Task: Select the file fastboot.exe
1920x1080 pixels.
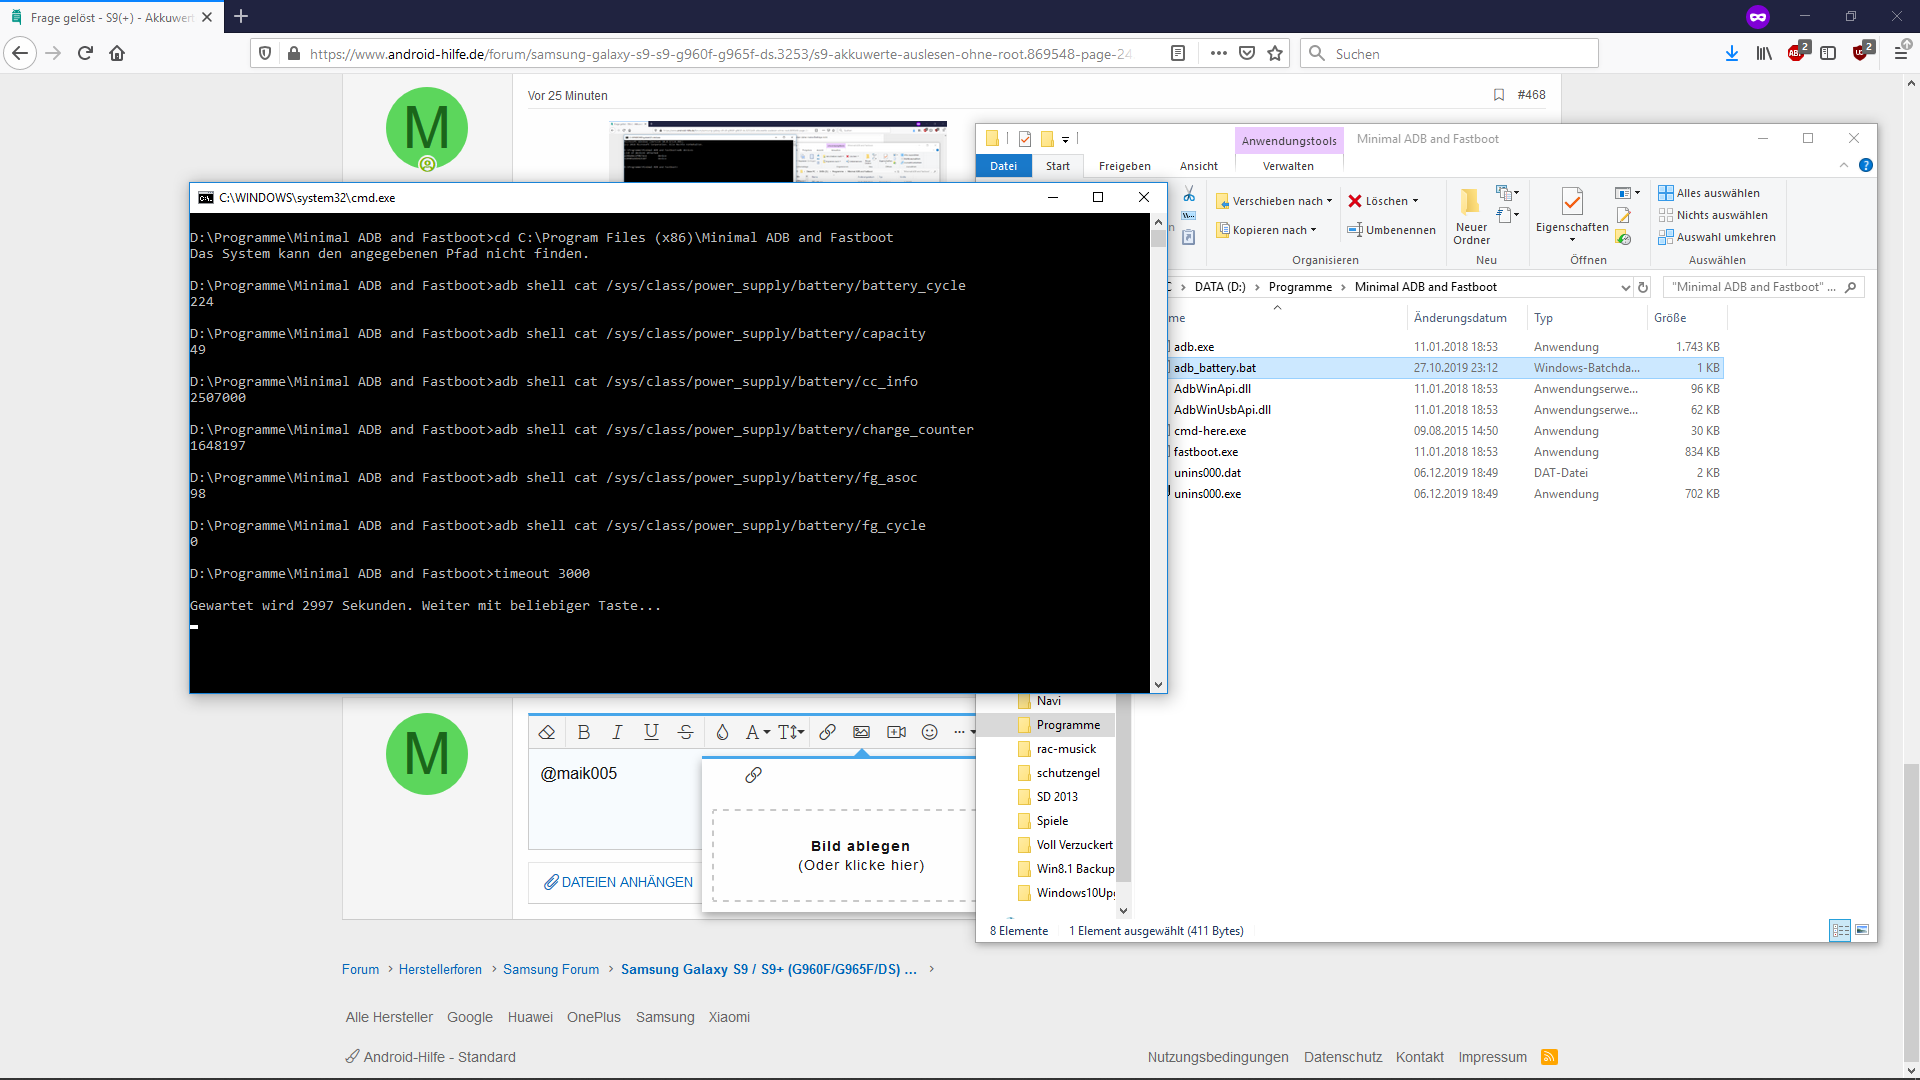Action: click(1445, 452)
